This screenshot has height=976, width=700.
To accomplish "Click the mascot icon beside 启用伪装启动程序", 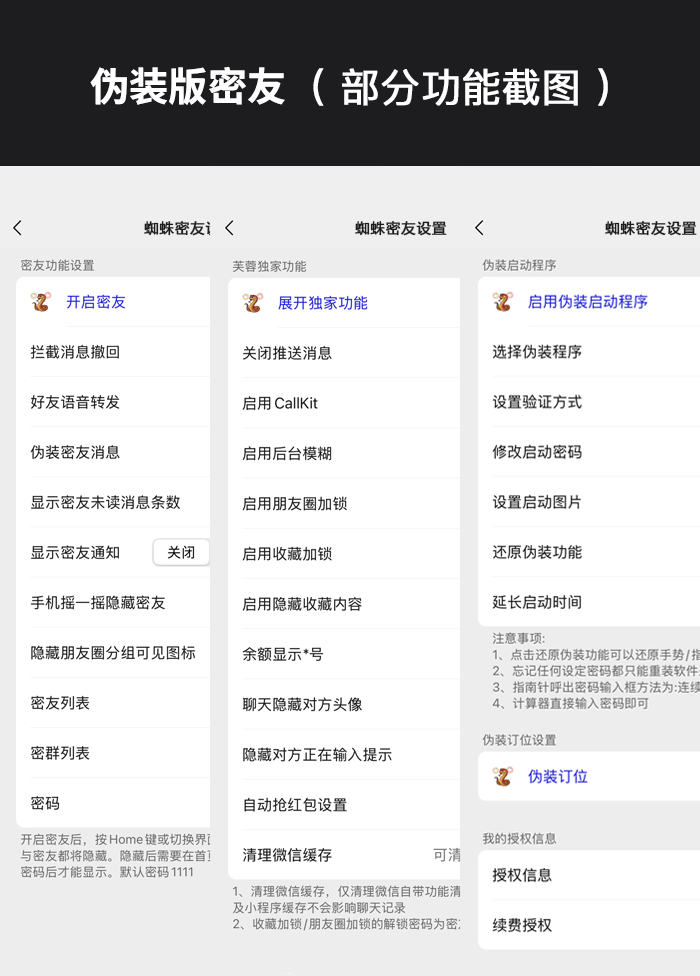I will pyautogui.click(x=503, y=302).
